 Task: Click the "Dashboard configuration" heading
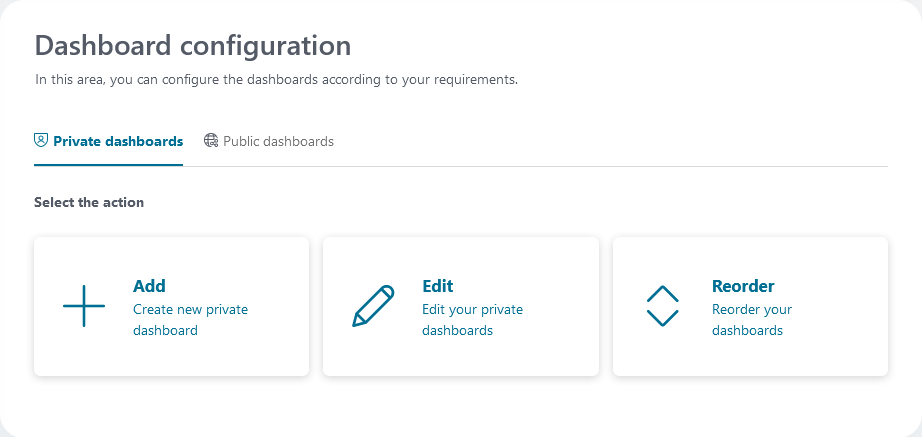(x=193, y=45)
